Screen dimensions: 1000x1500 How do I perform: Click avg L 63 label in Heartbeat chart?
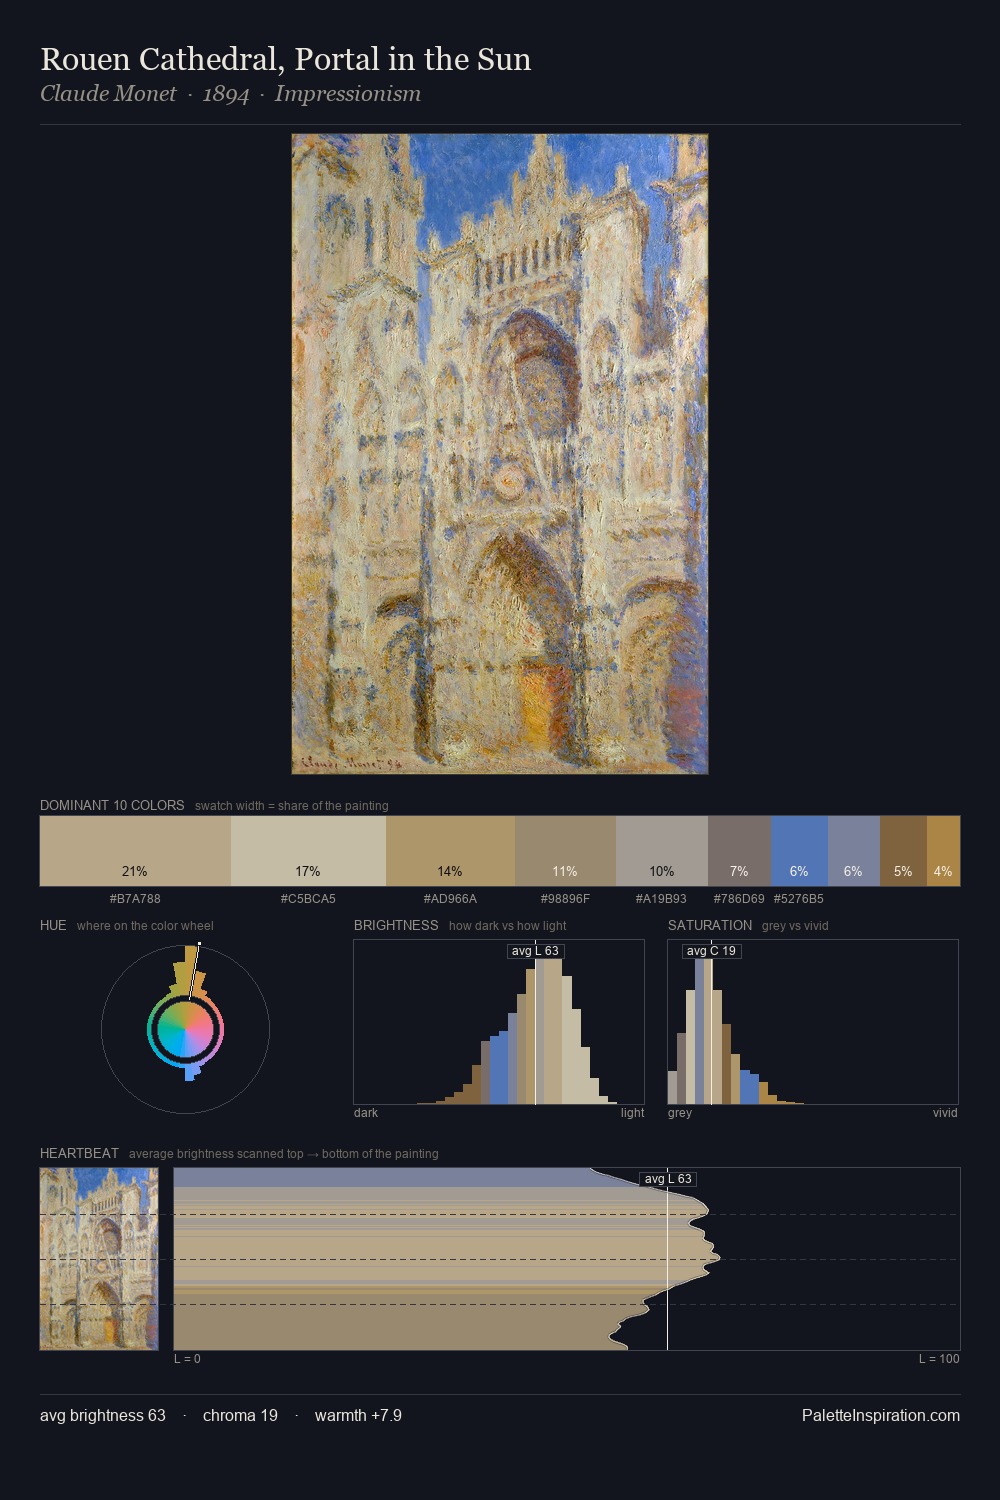(x=668, y=1179)
